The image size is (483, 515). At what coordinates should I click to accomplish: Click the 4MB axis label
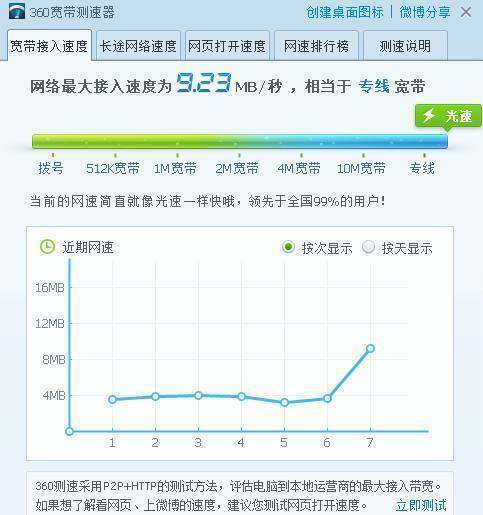[x=53, y=396]
